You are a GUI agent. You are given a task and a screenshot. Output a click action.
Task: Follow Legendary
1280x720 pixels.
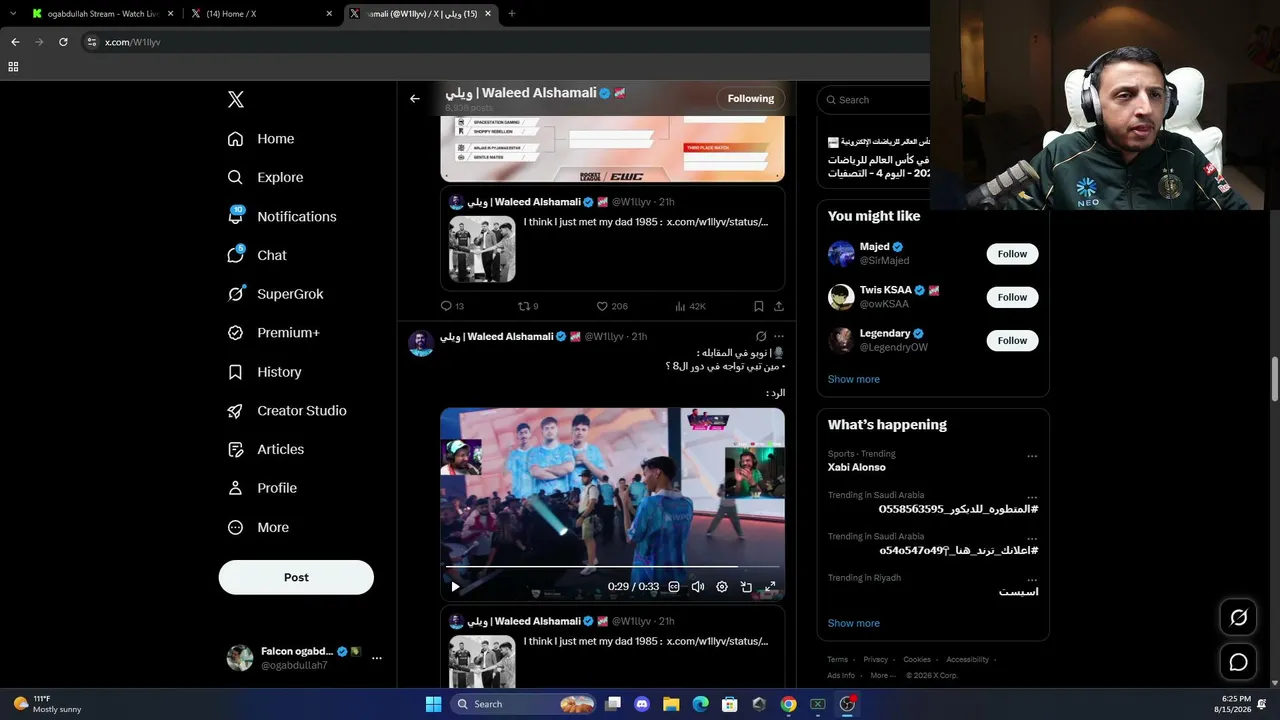coord(1012,340)
